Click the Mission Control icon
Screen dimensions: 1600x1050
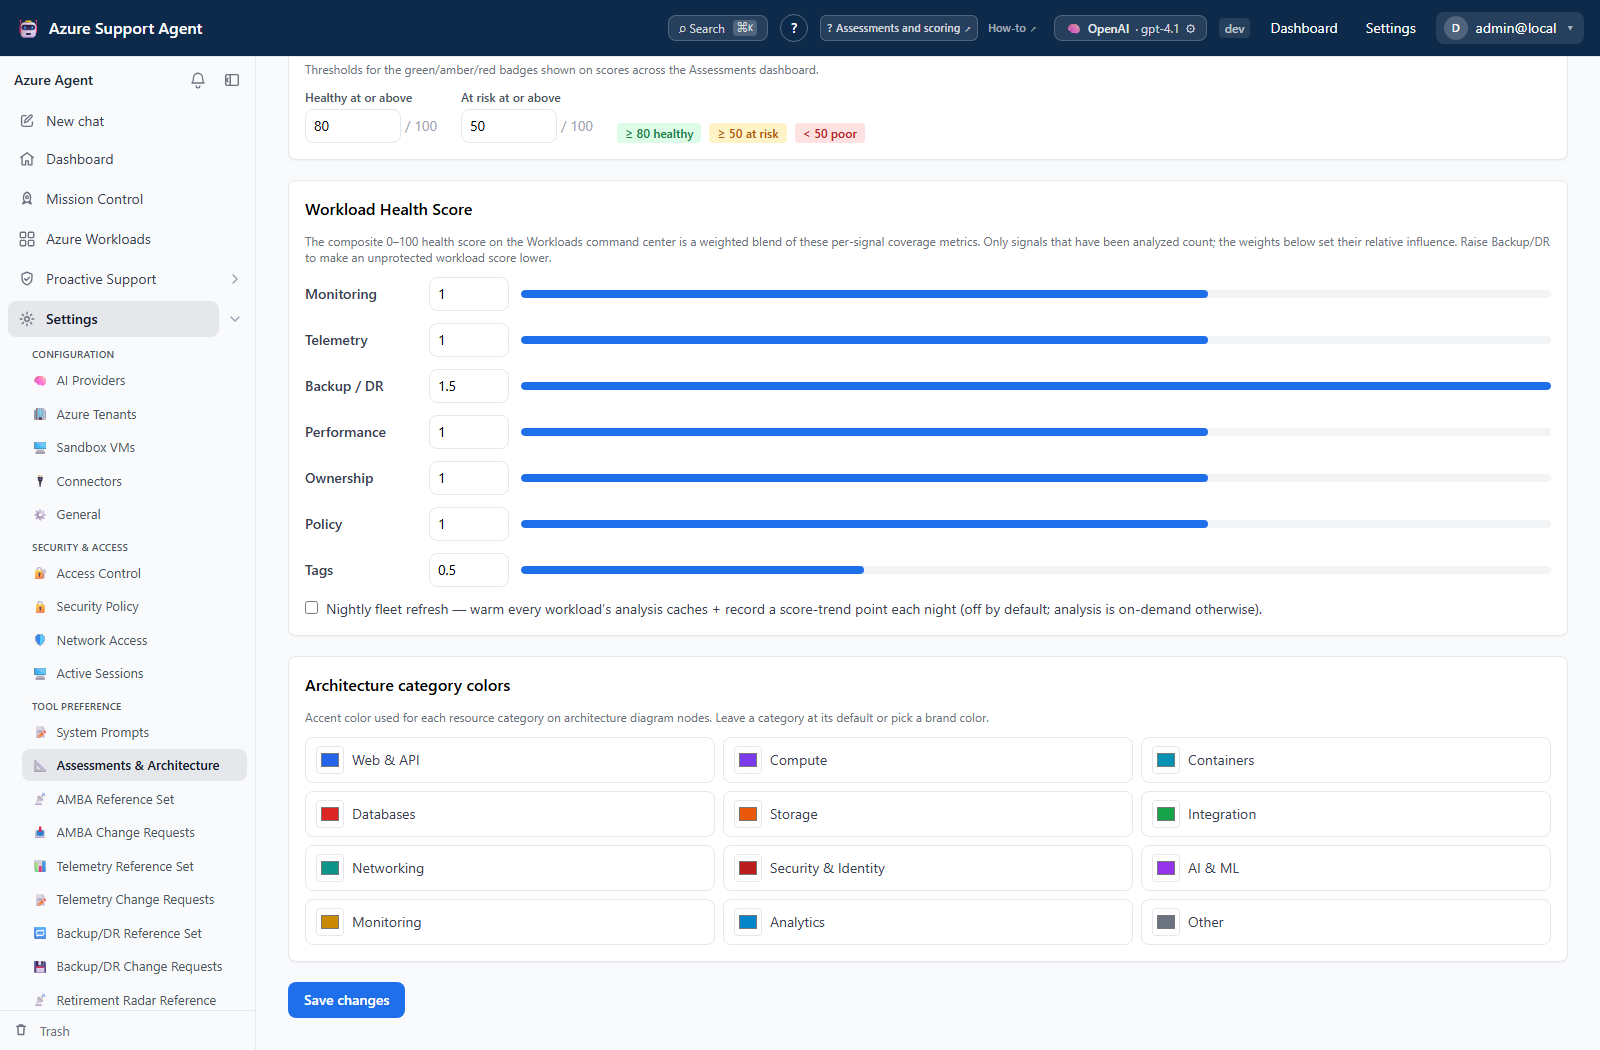(x=27, y=199)
